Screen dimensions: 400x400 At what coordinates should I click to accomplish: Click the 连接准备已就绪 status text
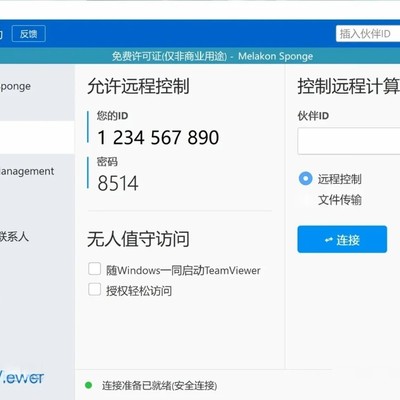click(x=159, y=386)
